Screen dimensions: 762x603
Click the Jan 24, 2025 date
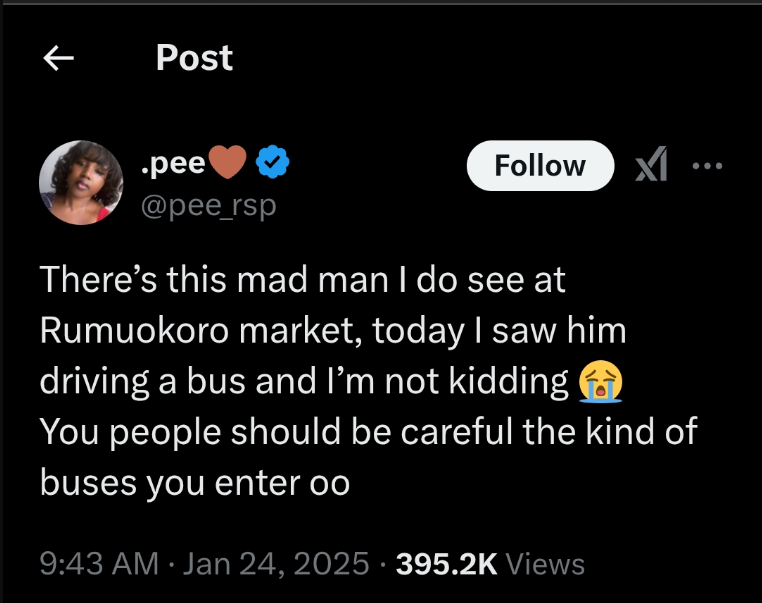coord(277,563)
